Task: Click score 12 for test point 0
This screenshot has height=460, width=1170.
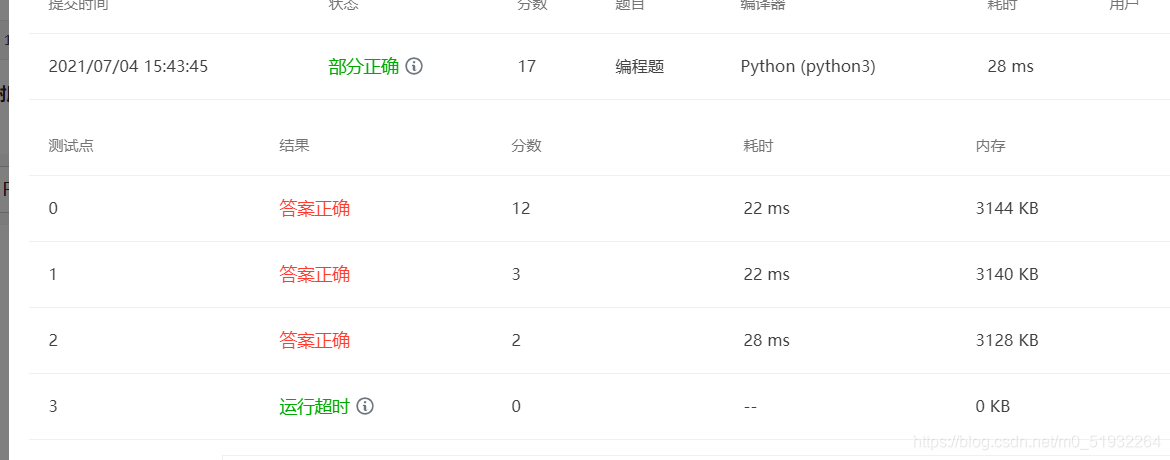Action: point(521,208)
